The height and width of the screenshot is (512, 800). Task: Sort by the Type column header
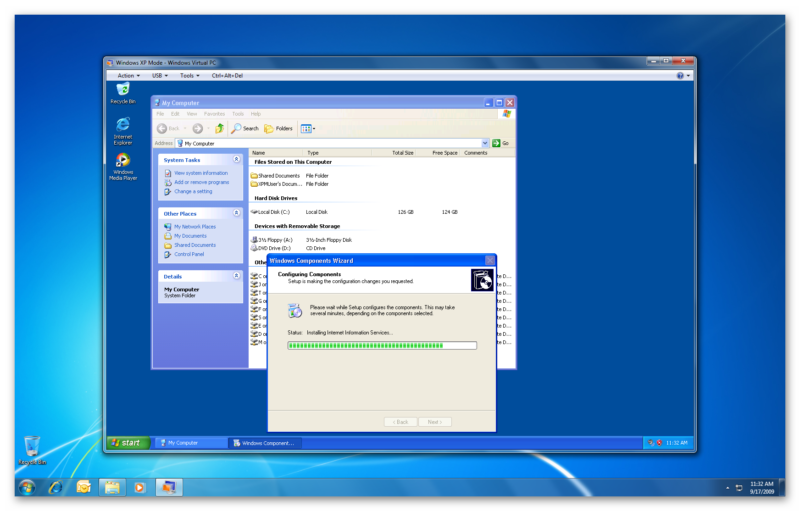(x=337, y=153)
